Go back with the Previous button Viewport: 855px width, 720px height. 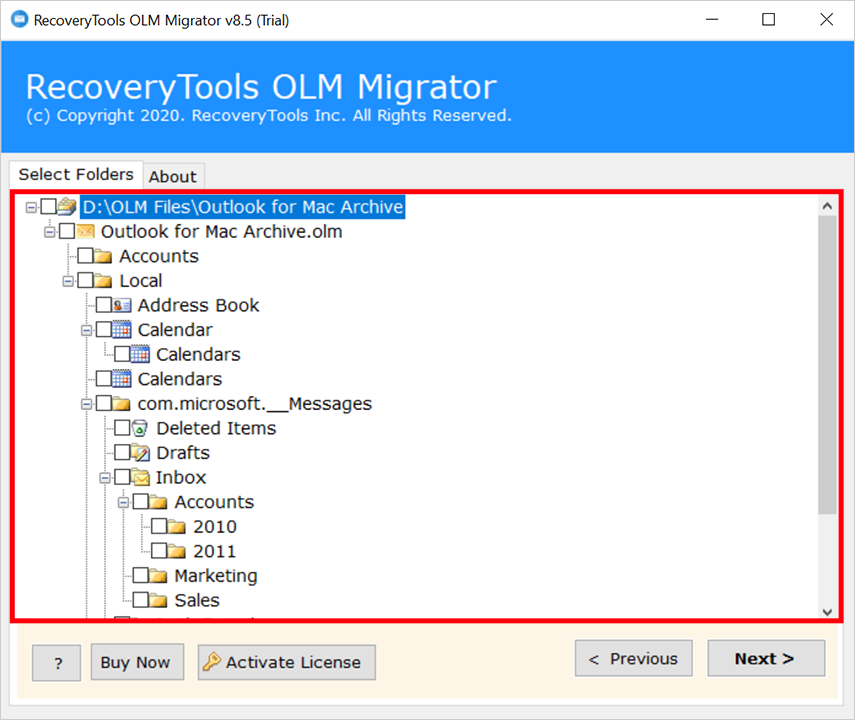[634, 658]
